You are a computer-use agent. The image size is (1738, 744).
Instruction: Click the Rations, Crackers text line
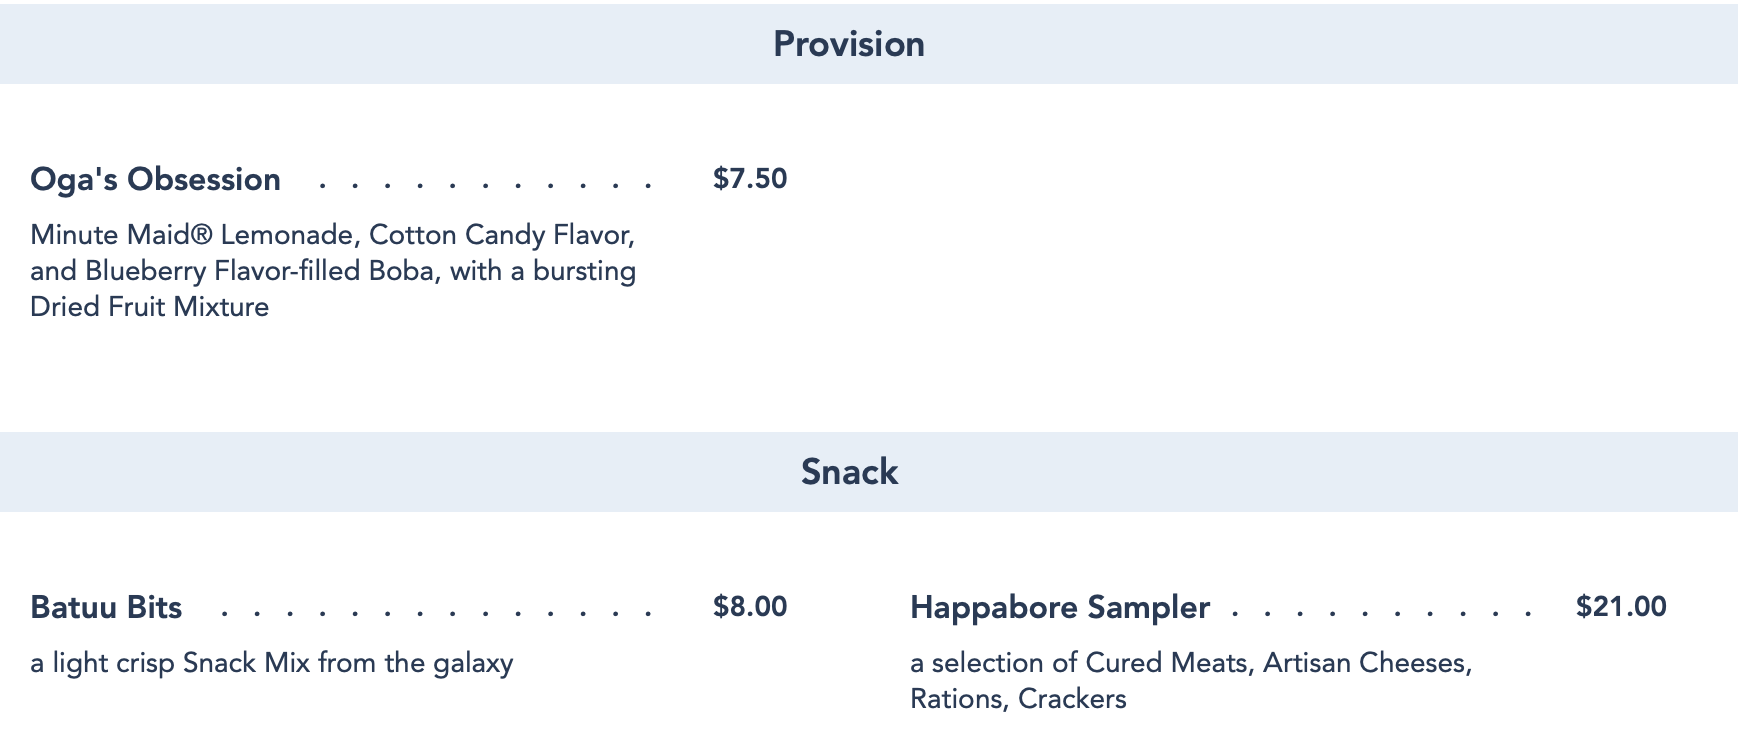pos(1018,699)
